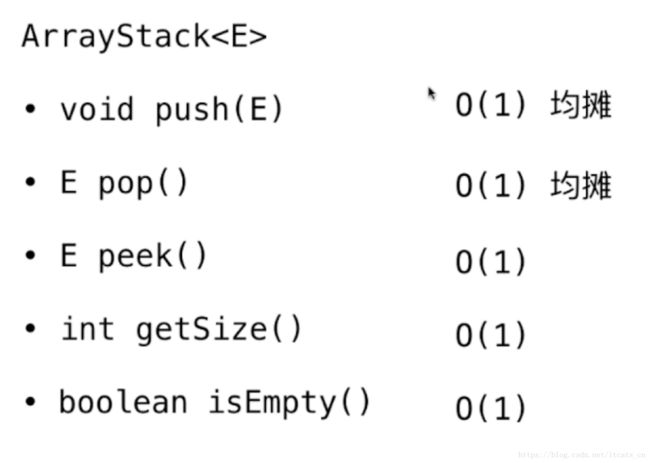Select the pop() method text
The width and height of the screenshot is (650, 463).
143,184
